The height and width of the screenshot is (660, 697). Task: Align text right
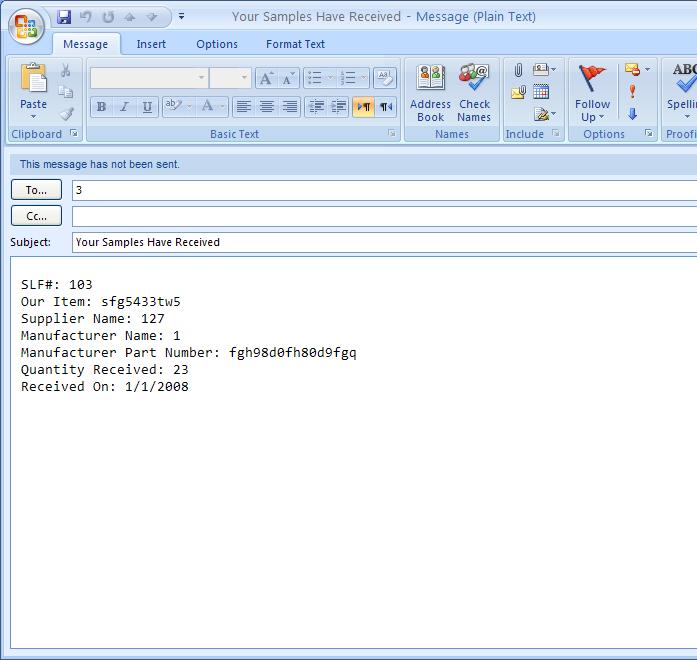290,107
